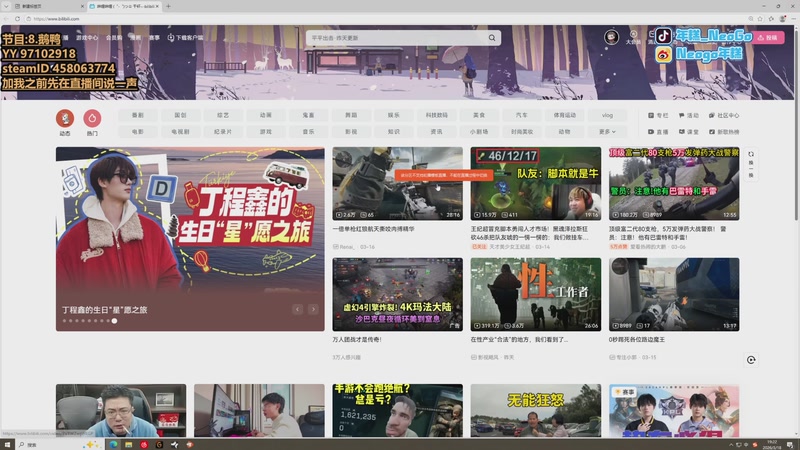Select the 知识 category

tap(393, 132)
